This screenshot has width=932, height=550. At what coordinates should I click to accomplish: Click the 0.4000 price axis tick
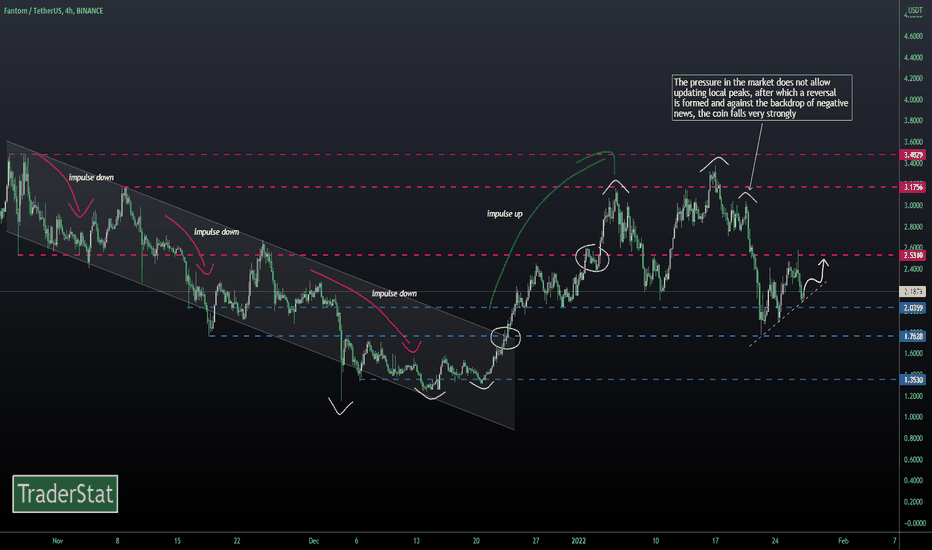tap(914, 481)
